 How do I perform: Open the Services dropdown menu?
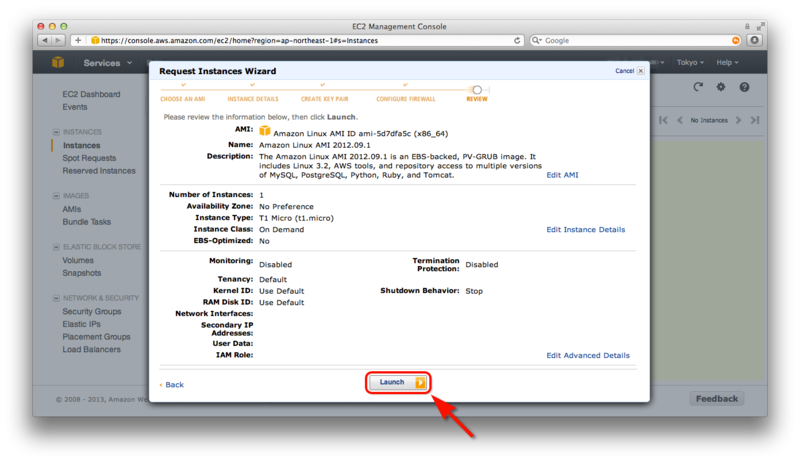click(x=108, y=63)
